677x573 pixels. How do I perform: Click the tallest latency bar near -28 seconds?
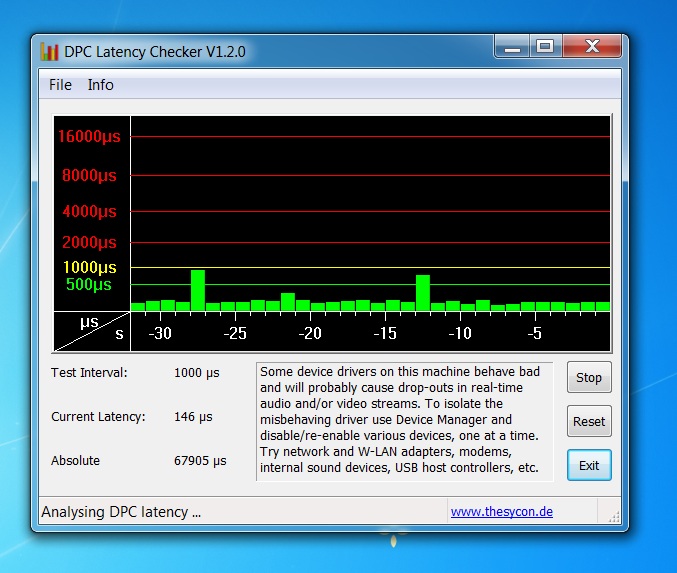[x=198, y=290]
